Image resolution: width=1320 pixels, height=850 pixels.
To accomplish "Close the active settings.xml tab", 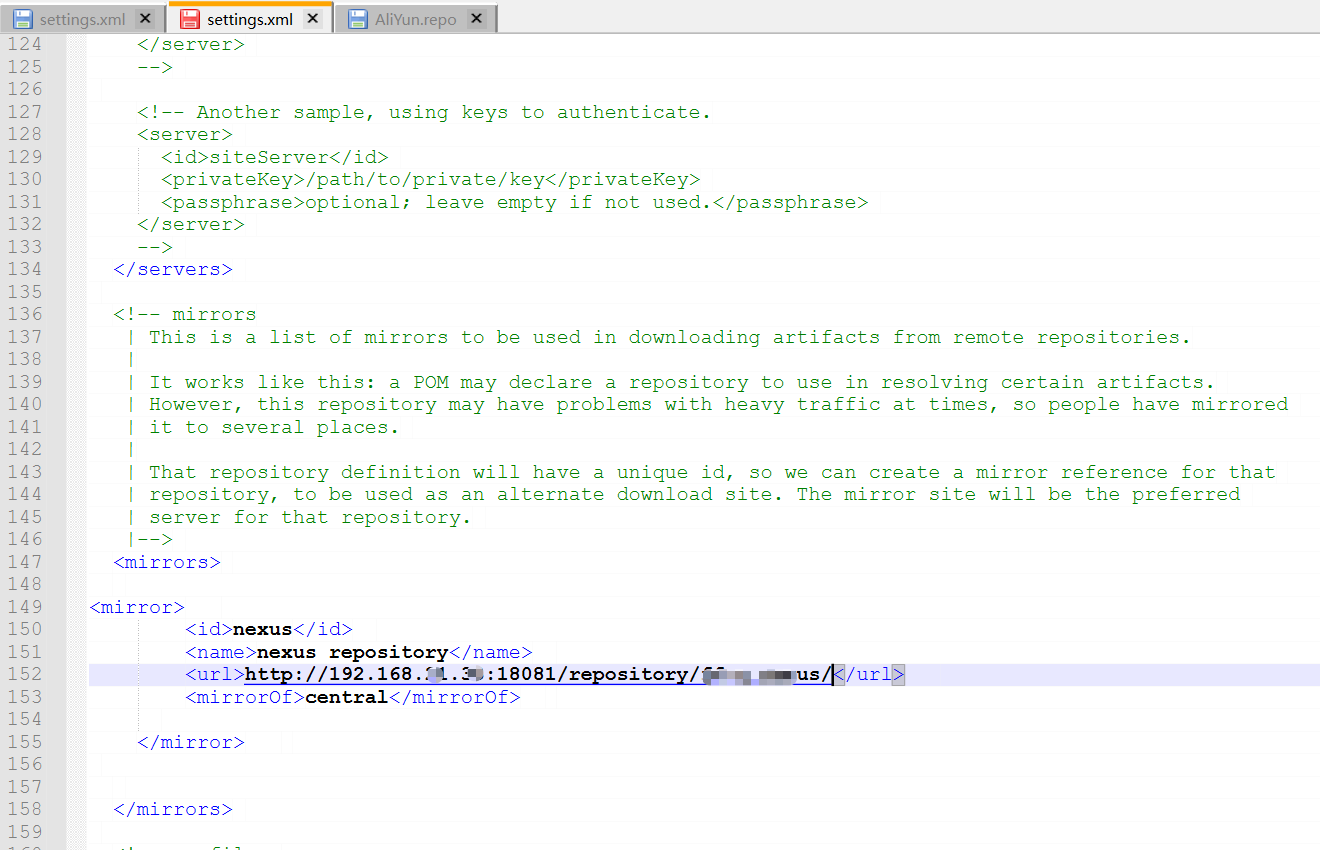I will [x=313, y=19].
